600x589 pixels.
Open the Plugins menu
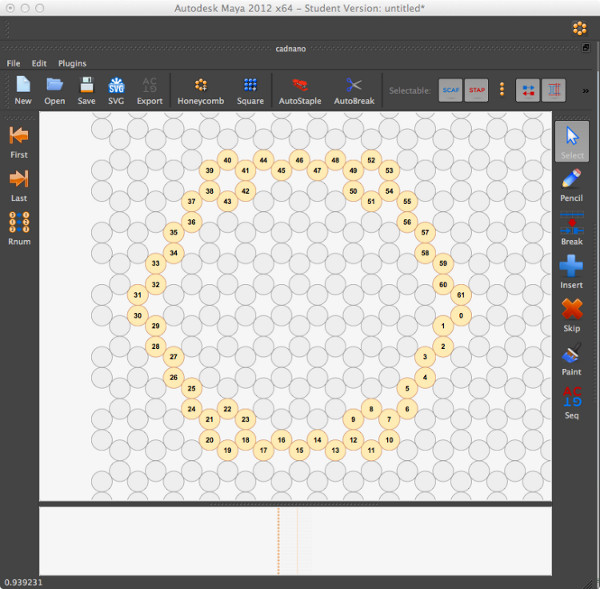click(x=72, y=63)
